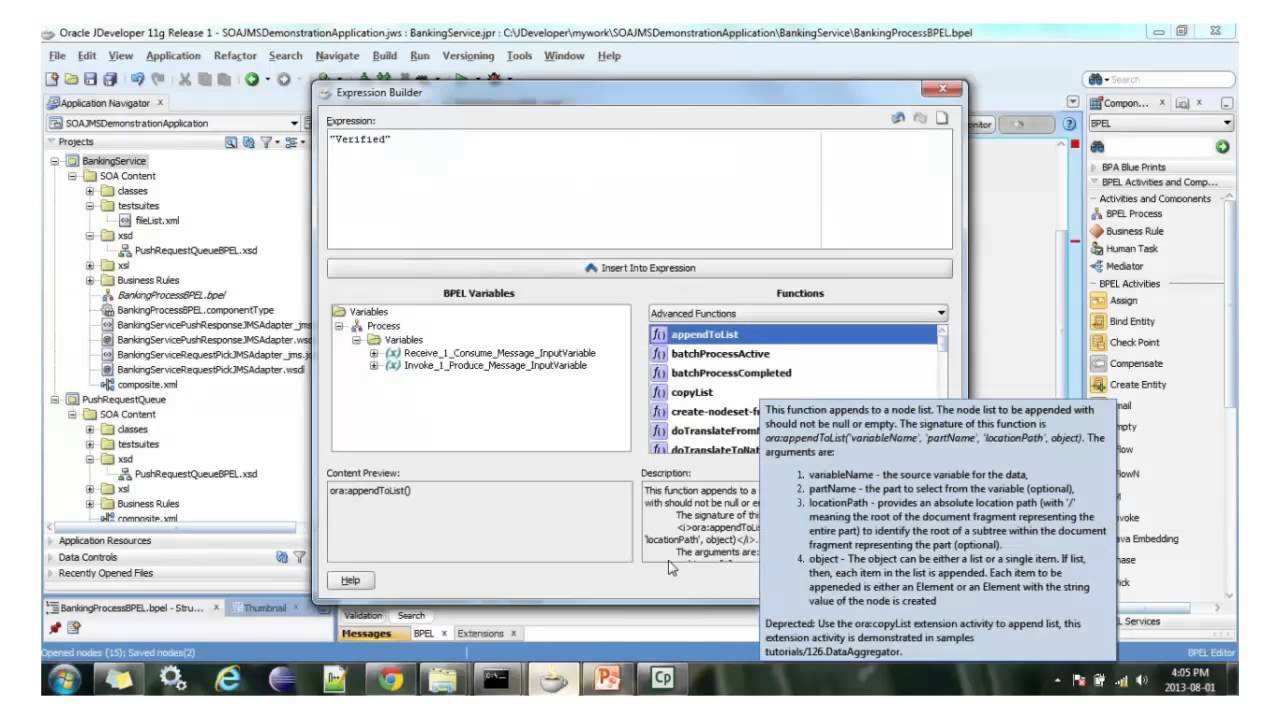Click the binoculars icon in Component Palette
The height and width of the screenshot is (718, 1280).
coord(1097,146)
